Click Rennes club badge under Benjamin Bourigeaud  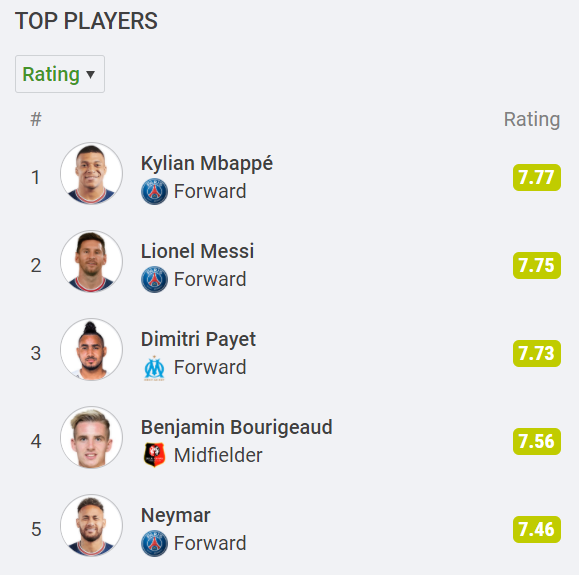[154, 455]
